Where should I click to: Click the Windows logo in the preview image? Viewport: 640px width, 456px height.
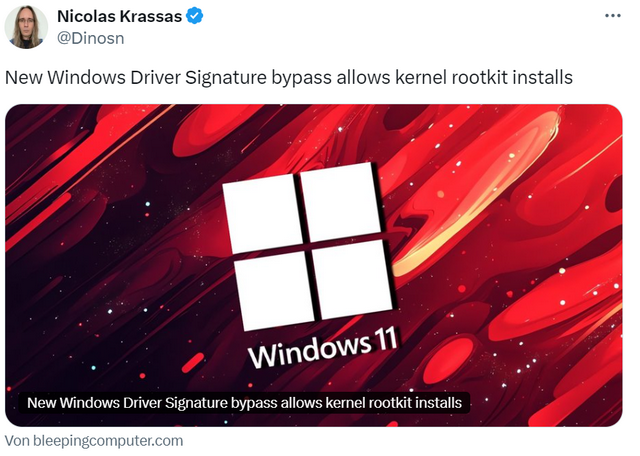[x=309, y=246]
